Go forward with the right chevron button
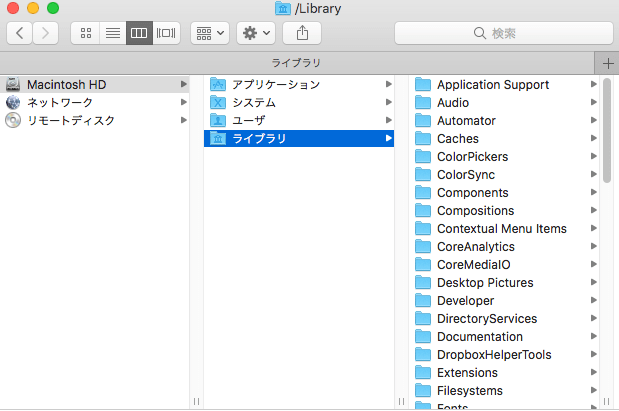The height and width of the screenshot is (411, 619). pyautogui.click(x=45, y=33)
